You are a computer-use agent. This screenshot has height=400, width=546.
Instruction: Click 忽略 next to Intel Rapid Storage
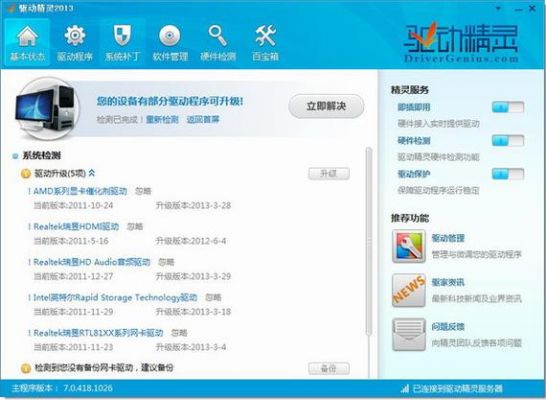[x=213, y=298]
